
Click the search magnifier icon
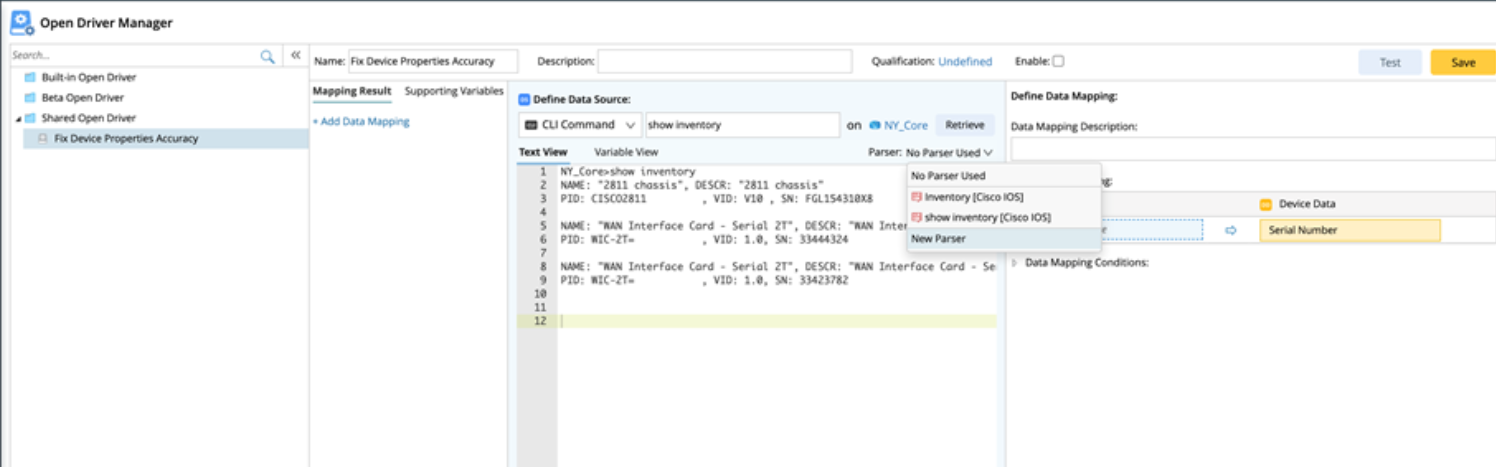click(267, 57)
